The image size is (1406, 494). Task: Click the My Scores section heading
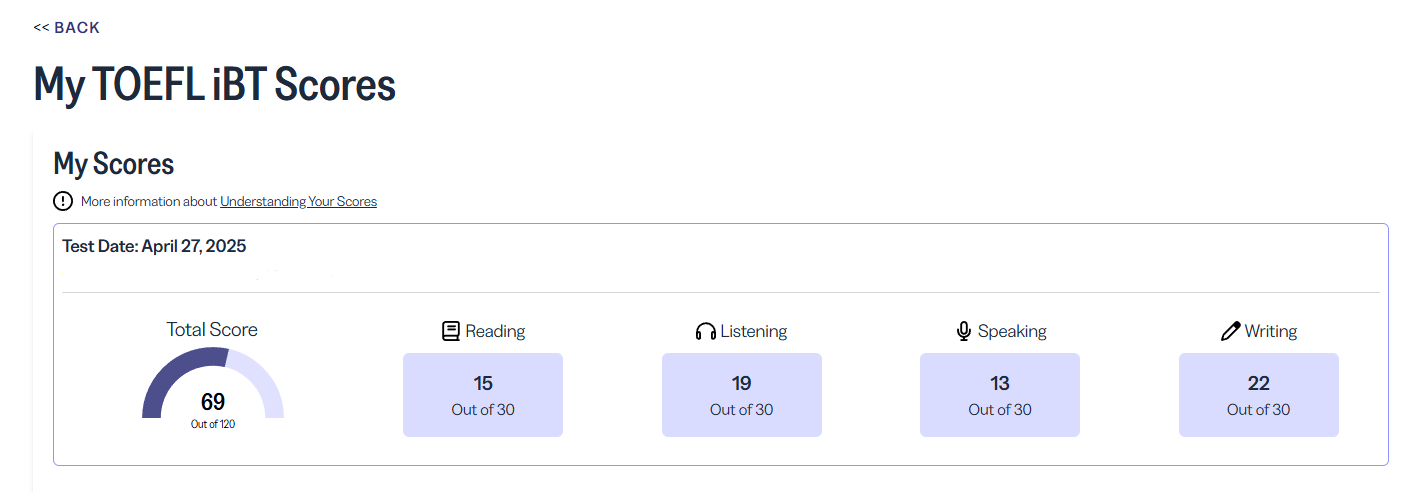tap(114, 164)
